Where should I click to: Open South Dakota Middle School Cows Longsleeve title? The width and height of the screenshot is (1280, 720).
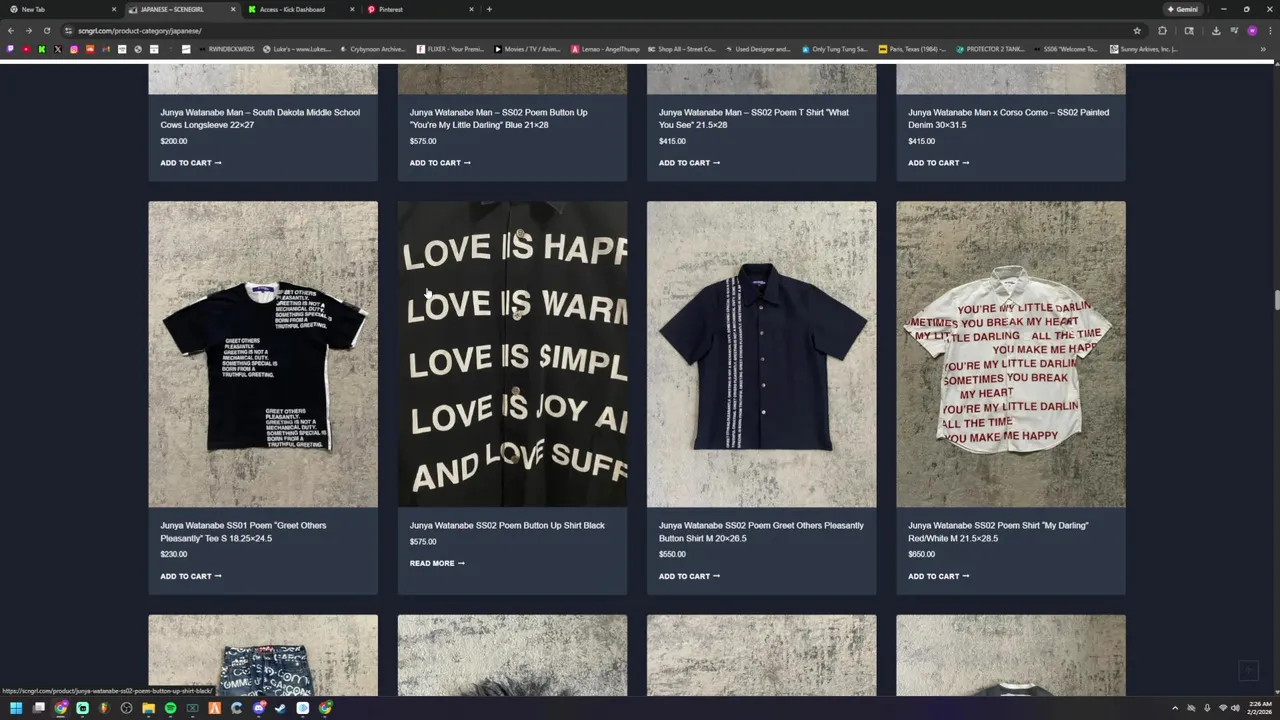[260, 118]
